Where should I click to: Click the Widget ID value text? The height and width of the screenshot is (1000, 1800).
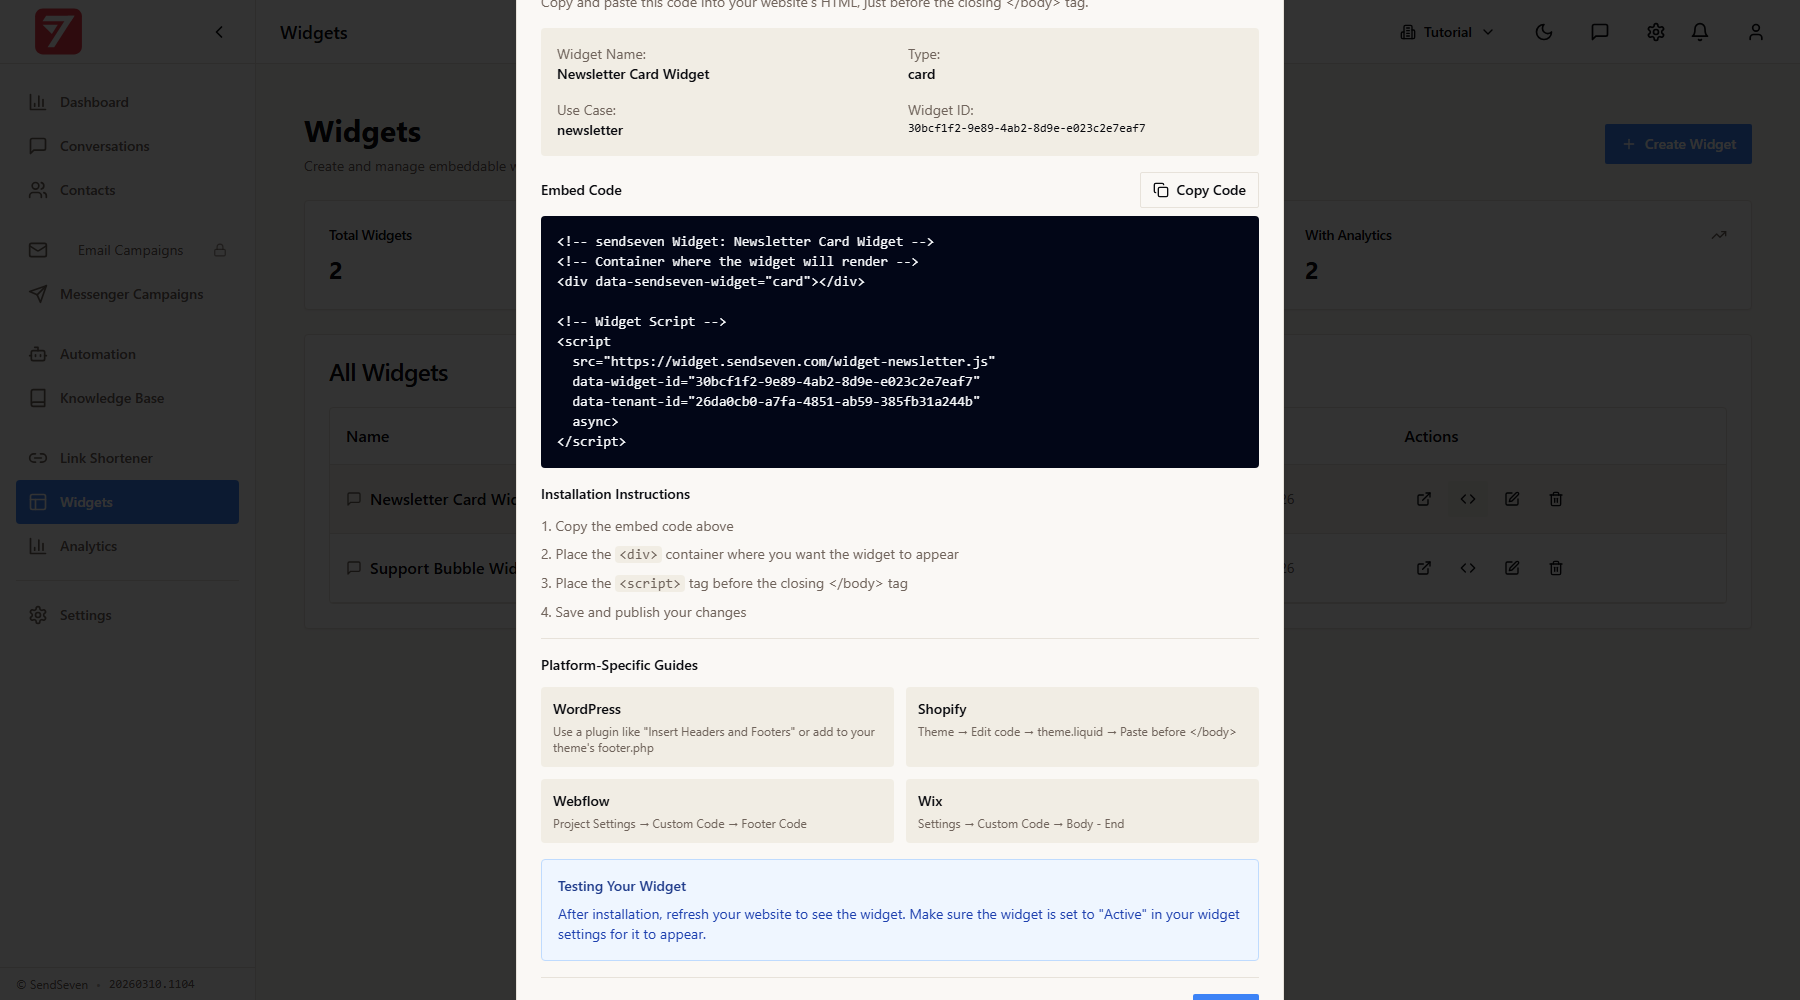[1027, 128]
